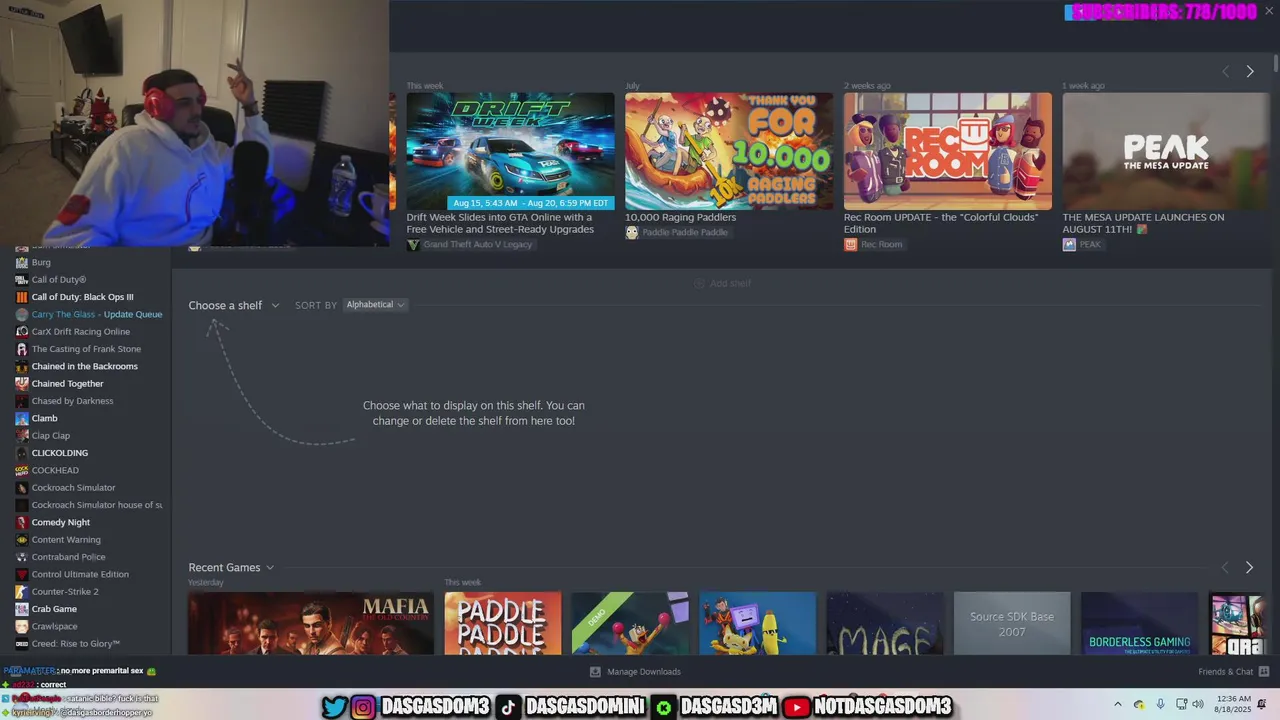Open the Choose a shelf dropdown

click(x=233, y=305)
